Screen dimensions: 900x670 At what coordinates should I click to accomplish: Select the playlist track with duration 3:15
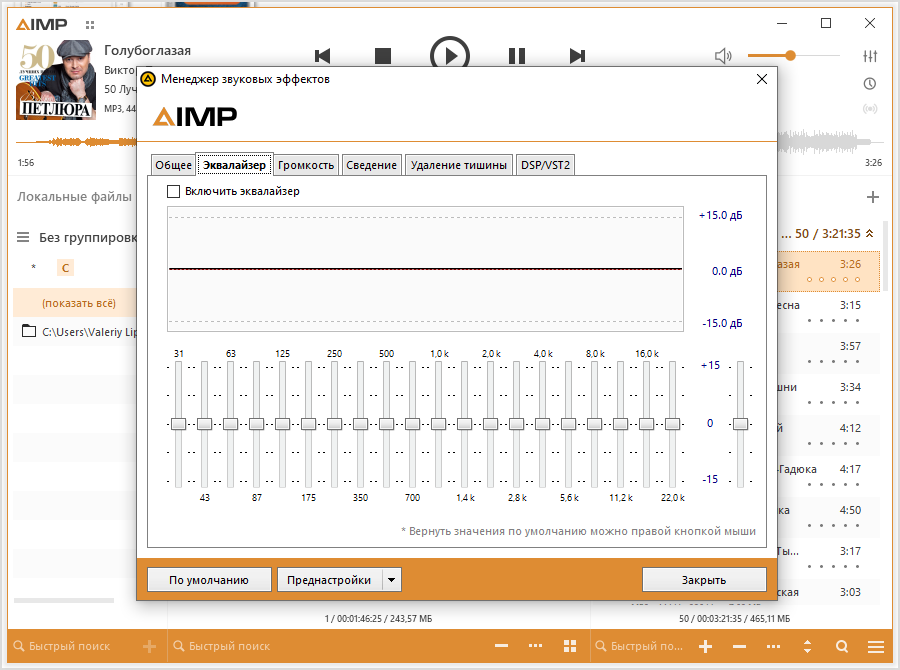pos(828,312)
